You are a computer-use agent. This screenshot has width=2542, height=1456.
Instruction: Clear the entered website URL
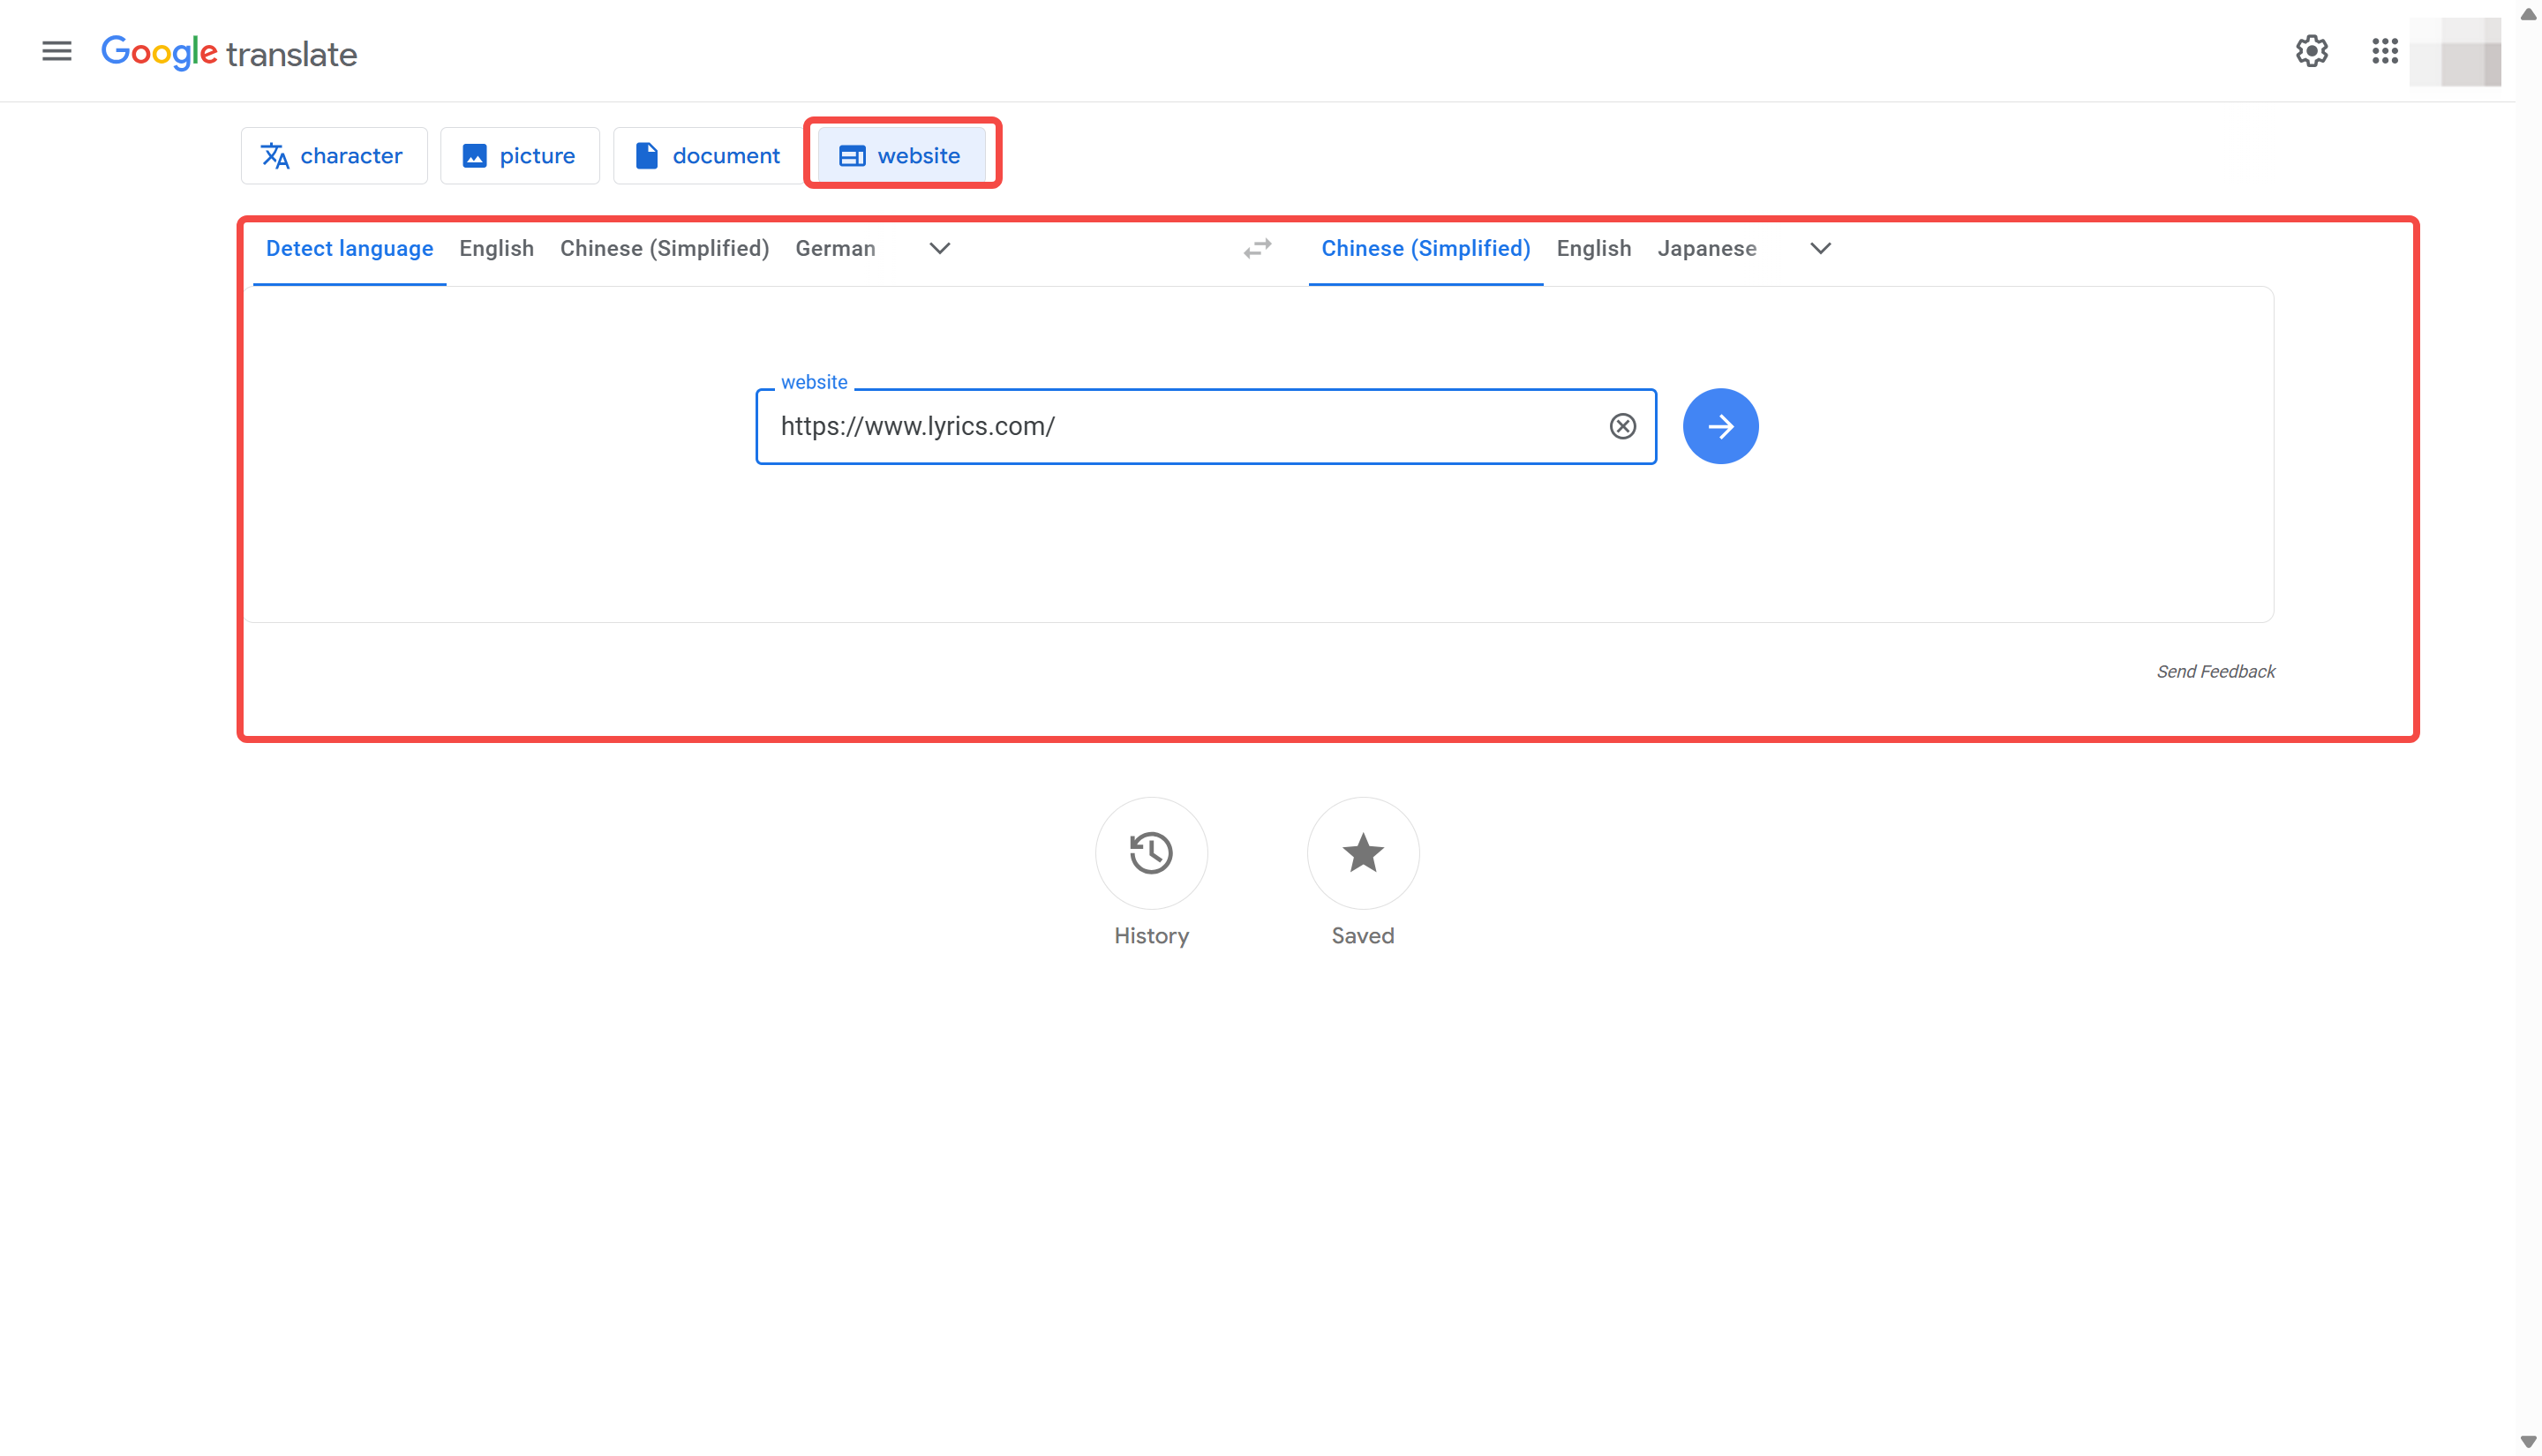pyautogui.click(x=1623, y=426)
